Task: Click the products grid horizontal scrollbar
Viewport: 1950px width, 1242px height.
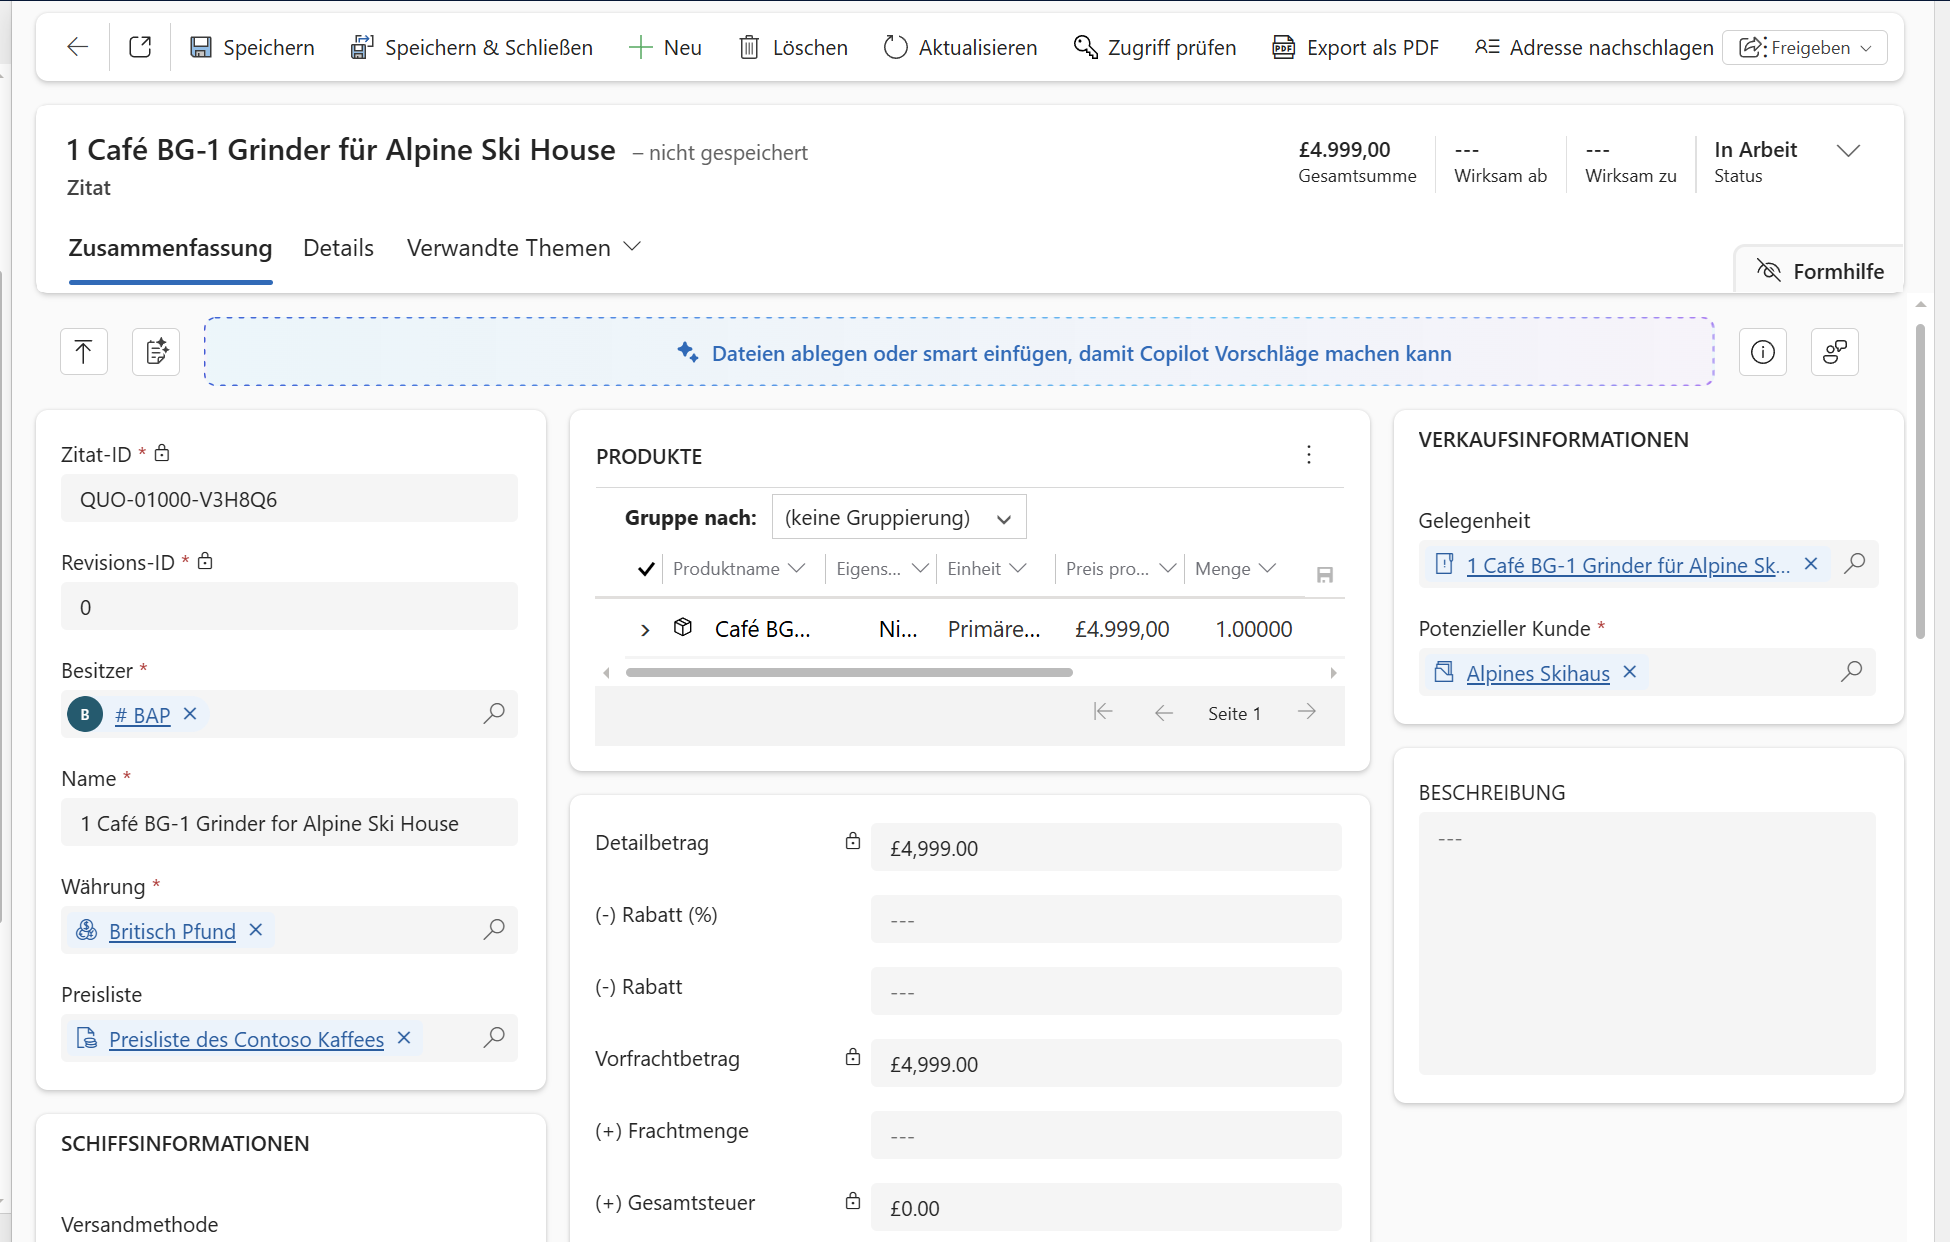Action: pyautogui.click(x=848, y=673)
